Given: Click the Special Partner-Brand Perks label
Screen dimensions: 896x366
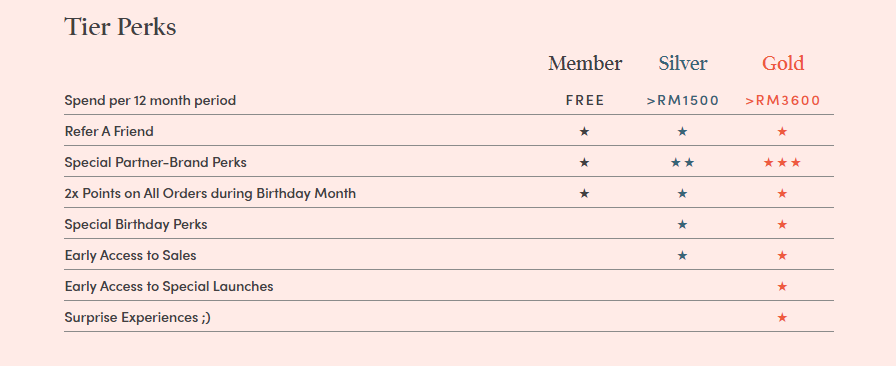Looking at the screenshot, I should pos(155,162).
